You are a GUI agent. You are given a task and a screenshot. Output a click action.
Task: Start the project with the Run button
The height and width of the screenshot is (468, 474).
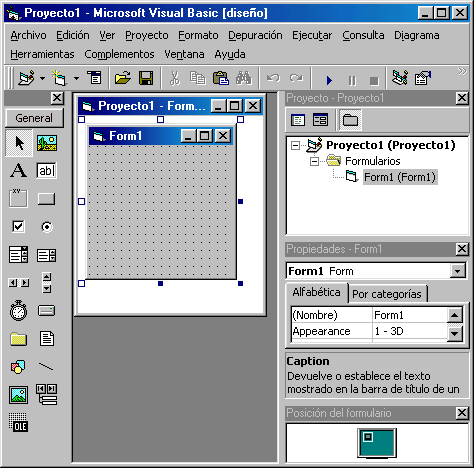(329, 80)
